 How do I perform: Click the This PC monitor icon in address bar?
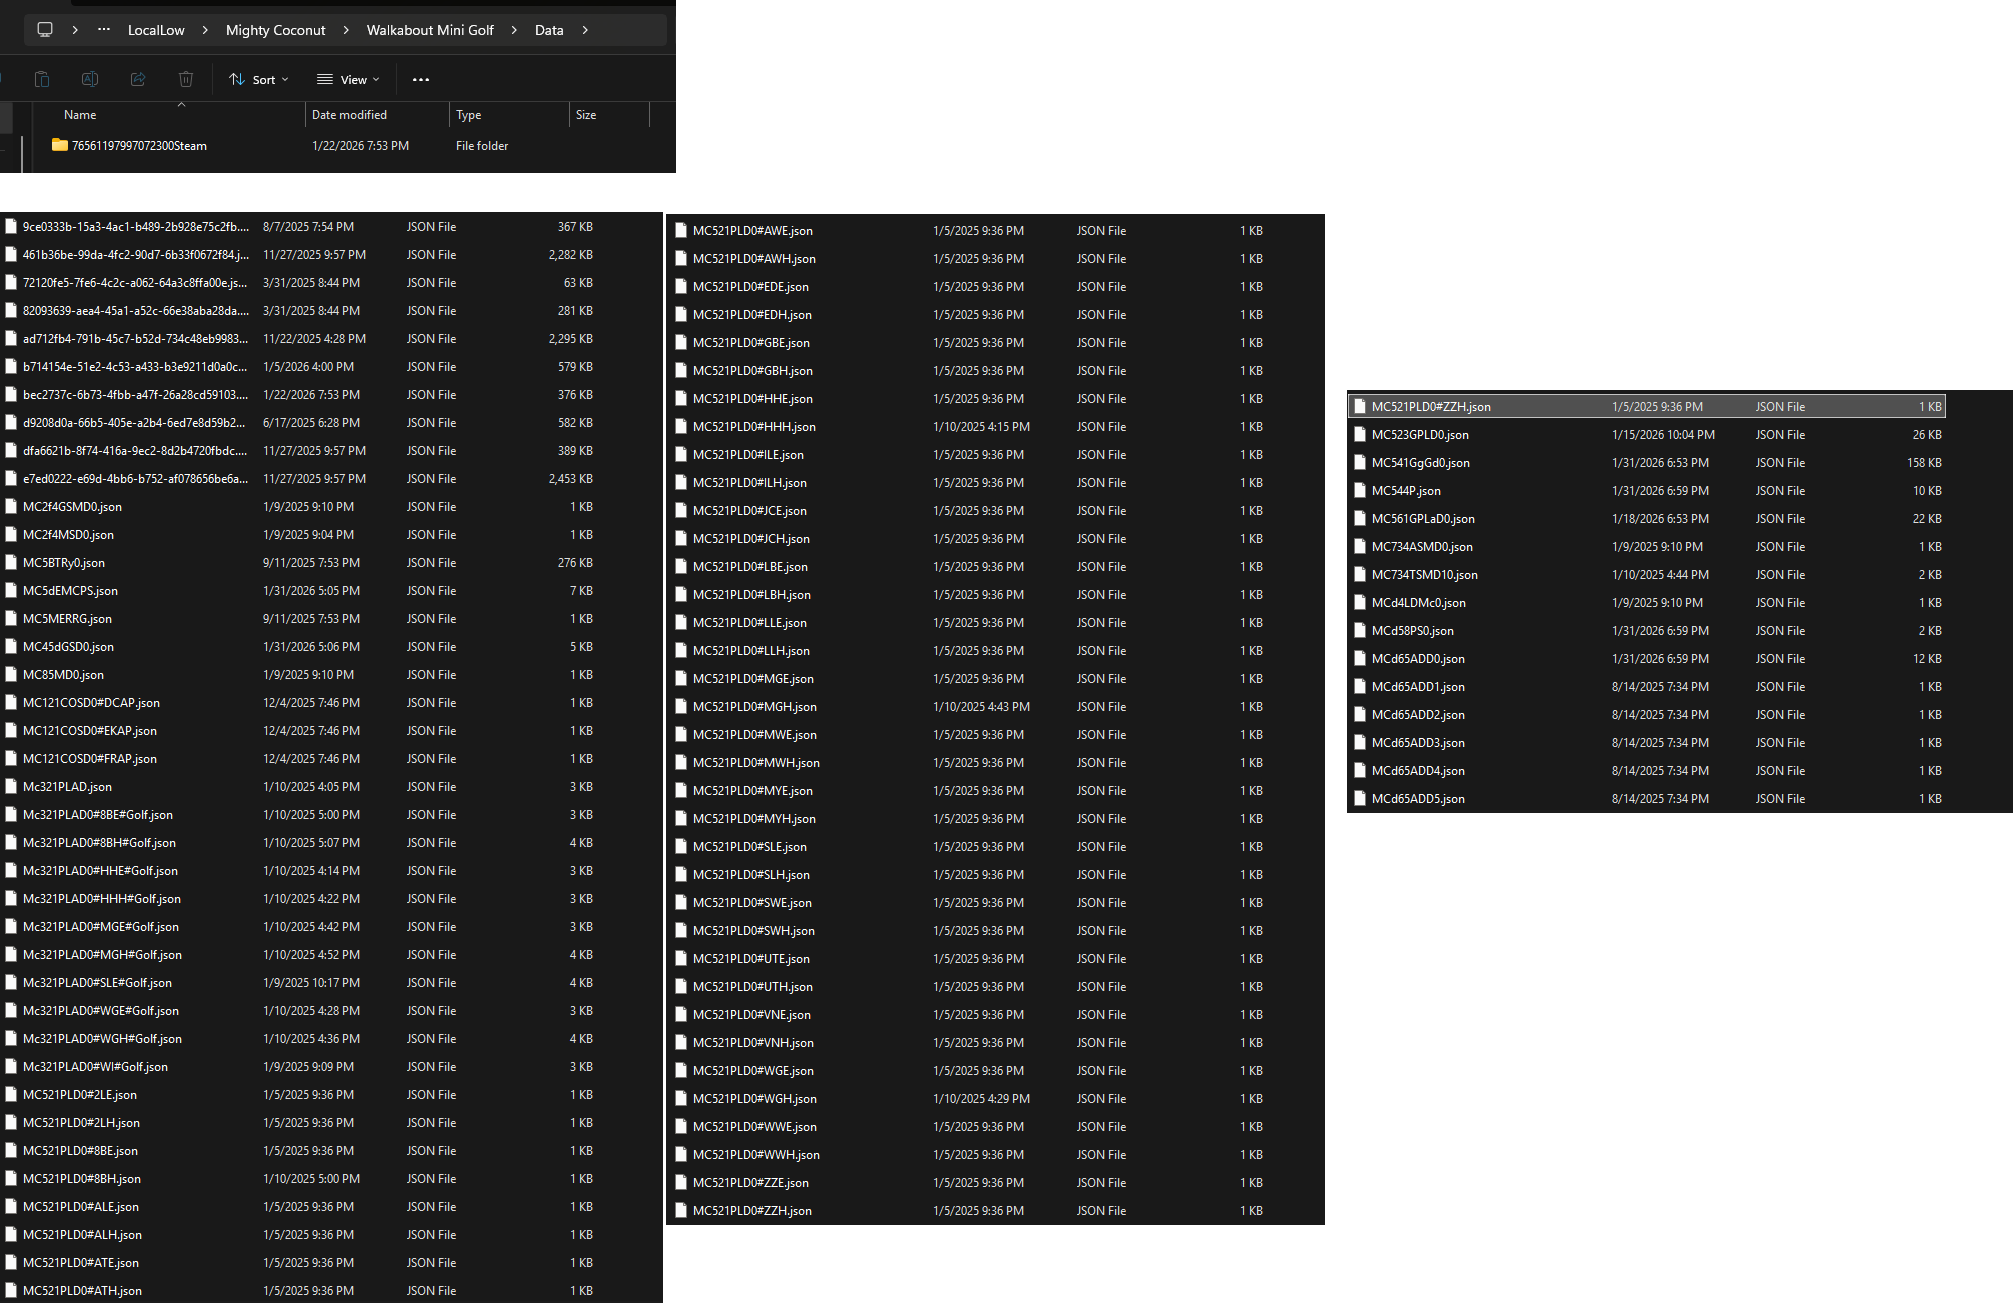click(x=45, y=30)
